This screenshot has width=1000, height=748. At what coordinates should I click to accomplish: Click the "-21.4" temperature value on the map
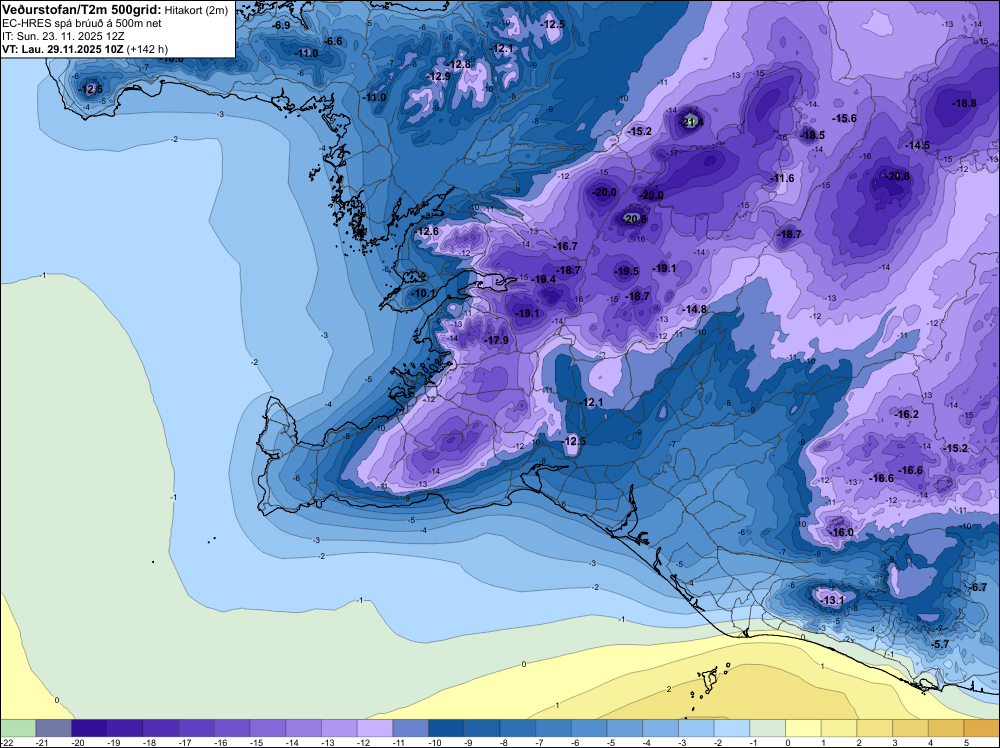tap(693, 122)
